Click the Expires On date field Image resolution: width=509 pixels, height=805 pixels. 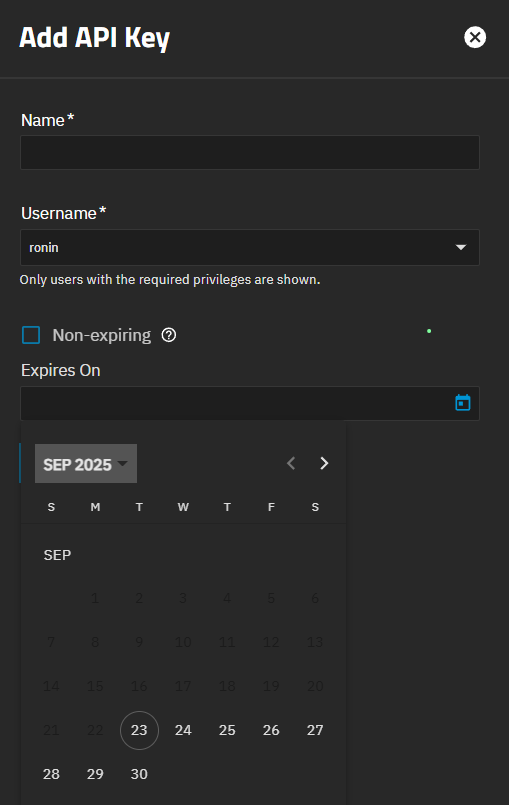(250, 403)
